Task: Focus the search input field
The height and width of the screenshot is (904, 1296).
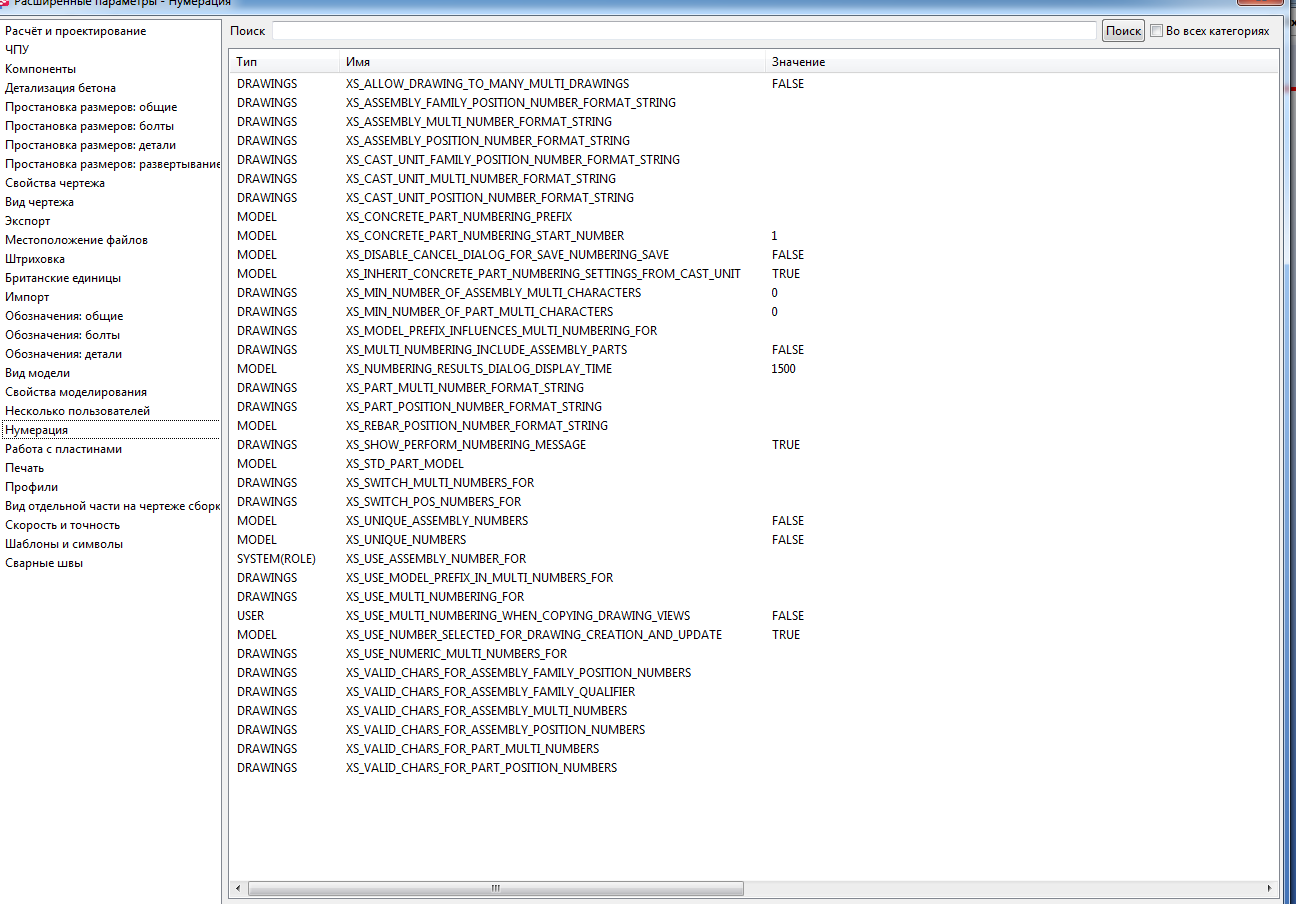Action: coord(684,31)
